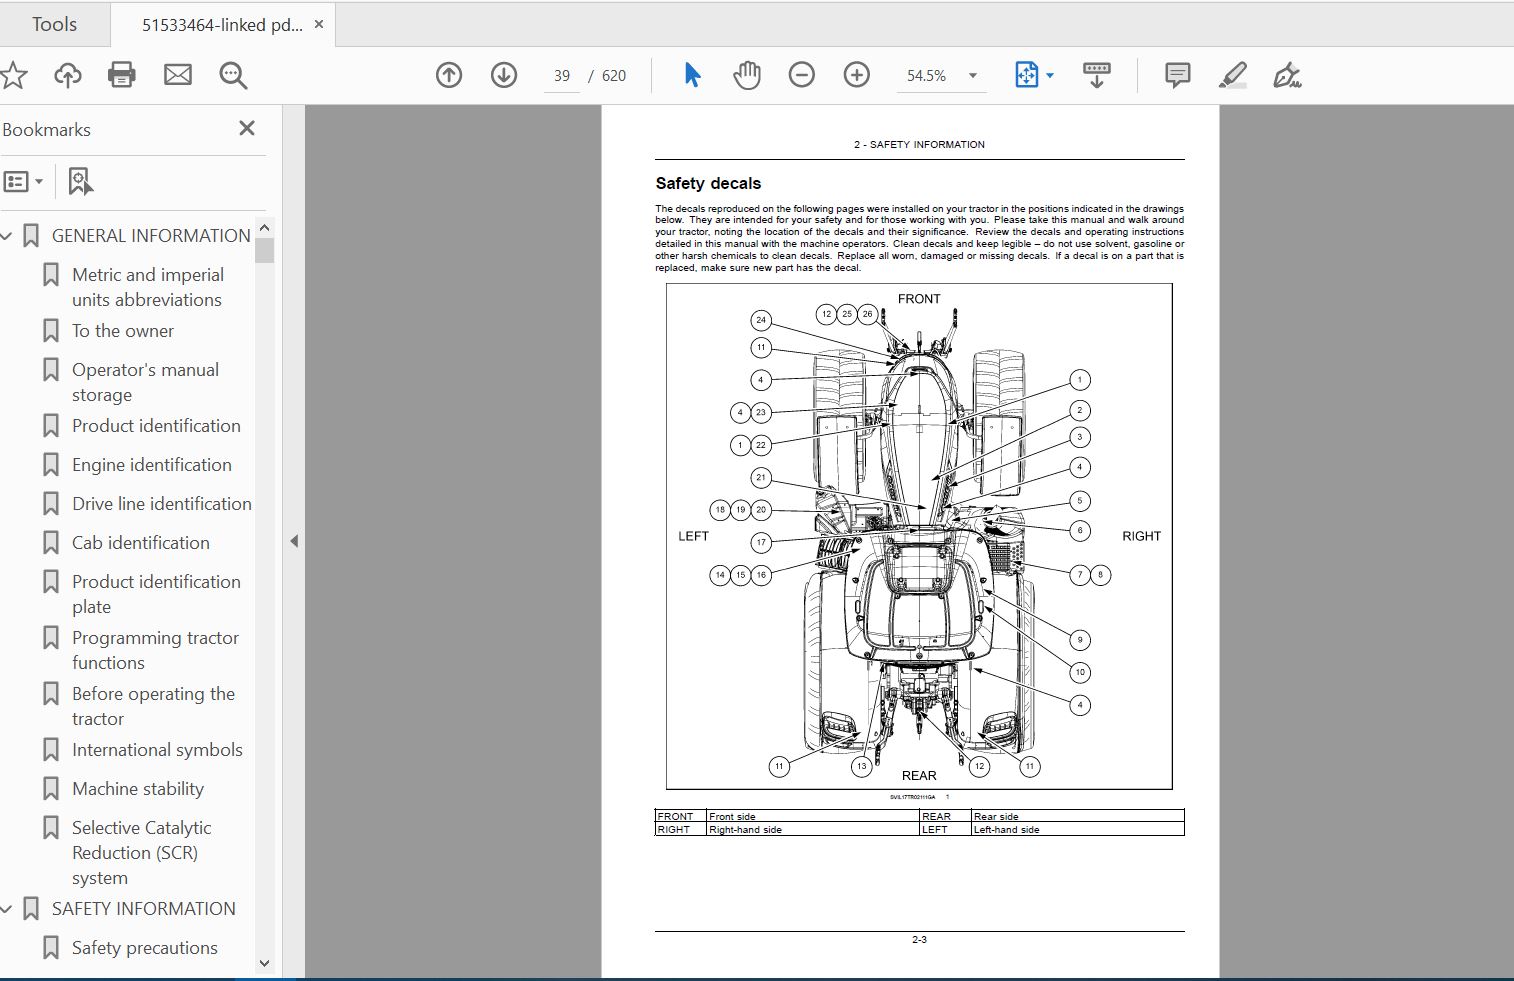
Task: Click the Bookmarks panel title
Action: (x=46, y=130)
